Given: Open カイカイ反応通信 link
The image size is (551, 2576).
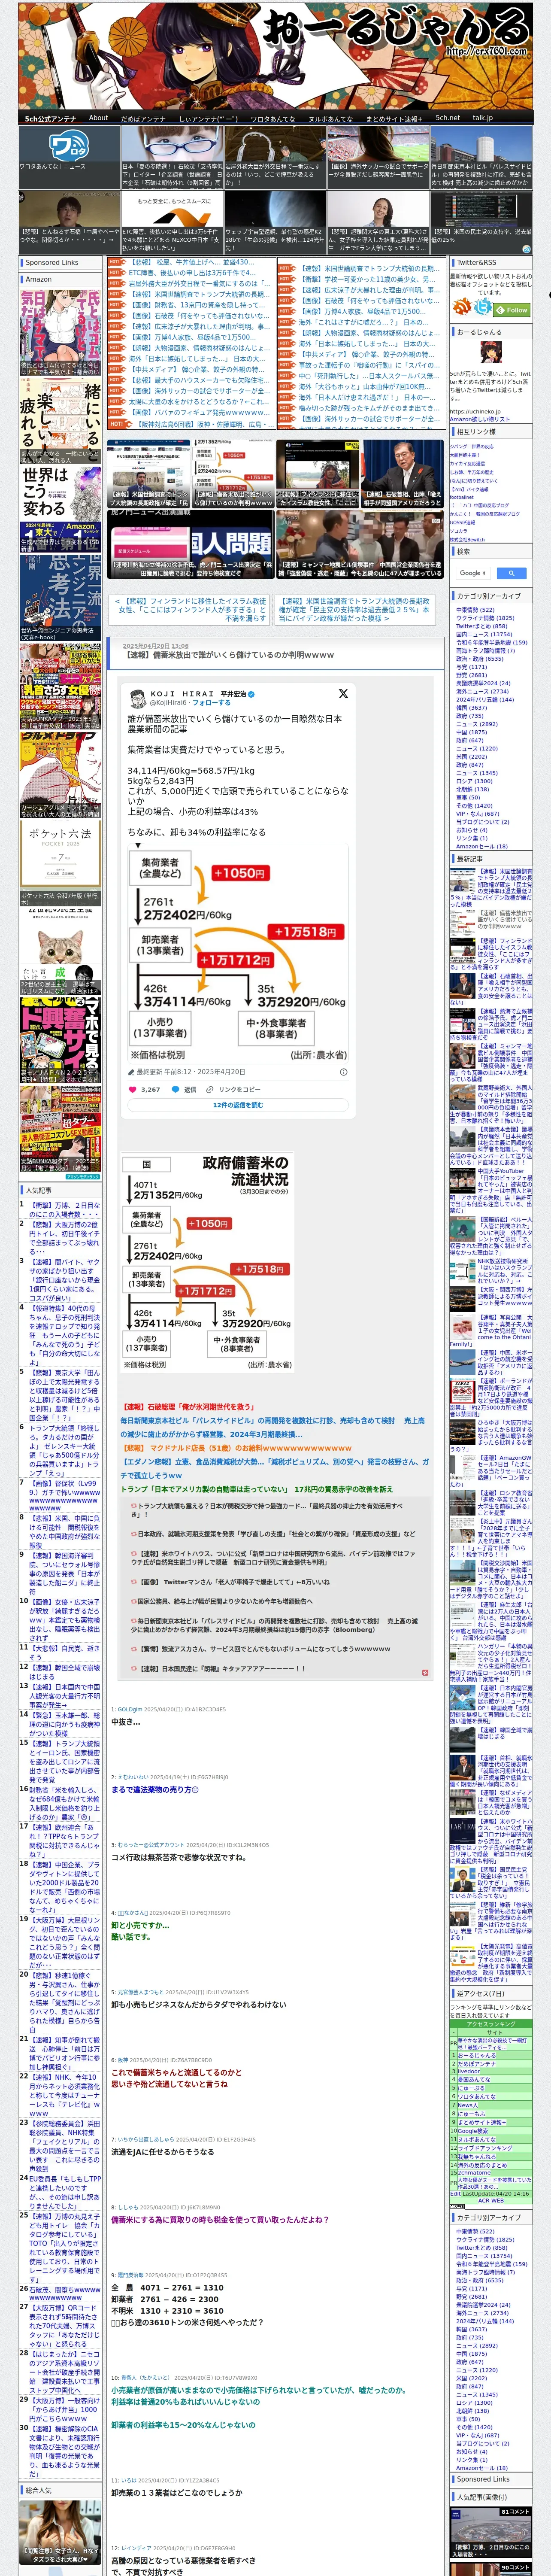Looking at the screenshot, I should click(467, 464).
